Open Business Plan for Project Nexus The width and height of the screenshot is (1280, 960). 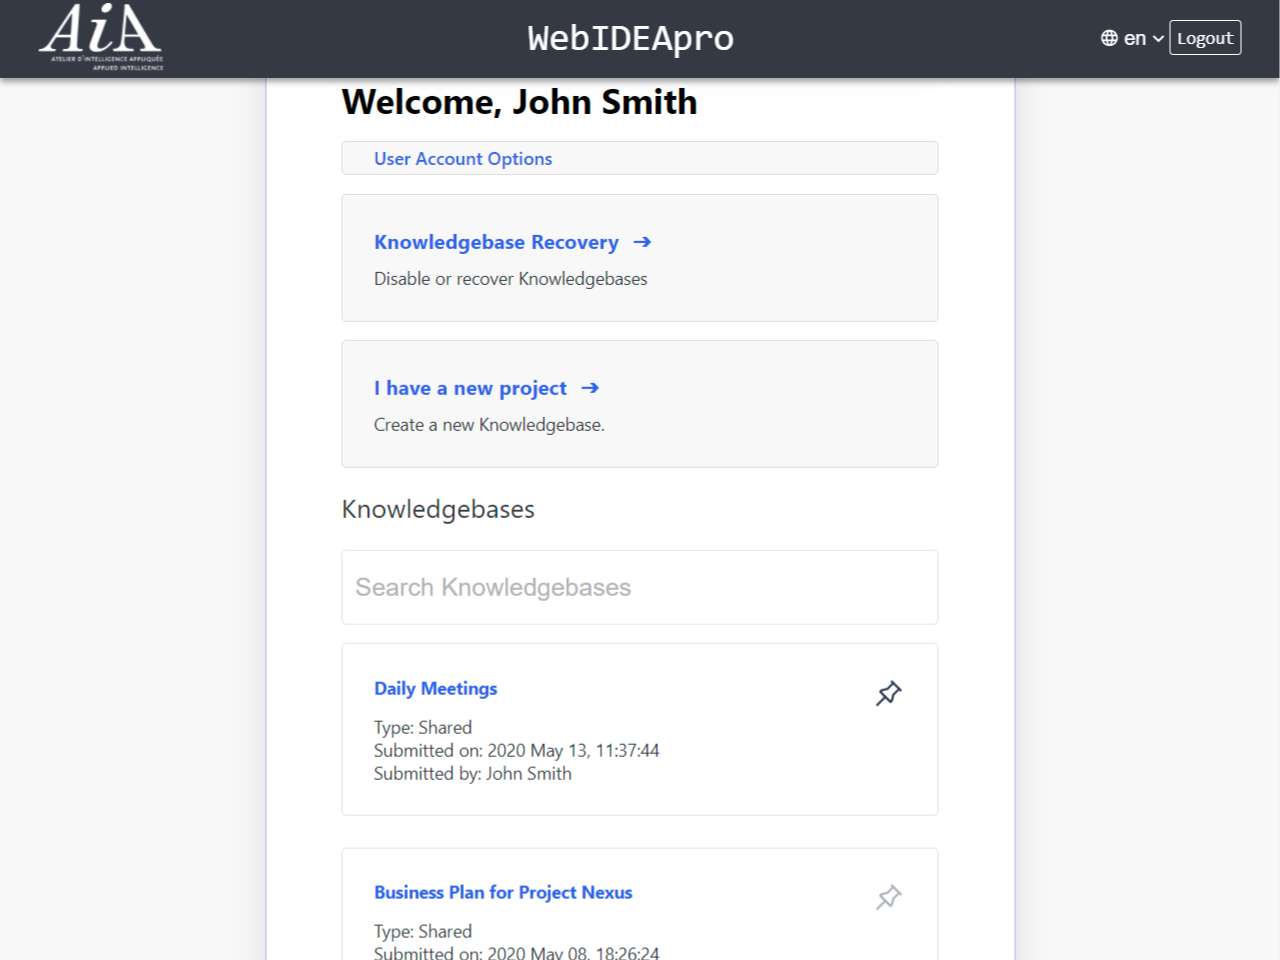coord(503,892)
